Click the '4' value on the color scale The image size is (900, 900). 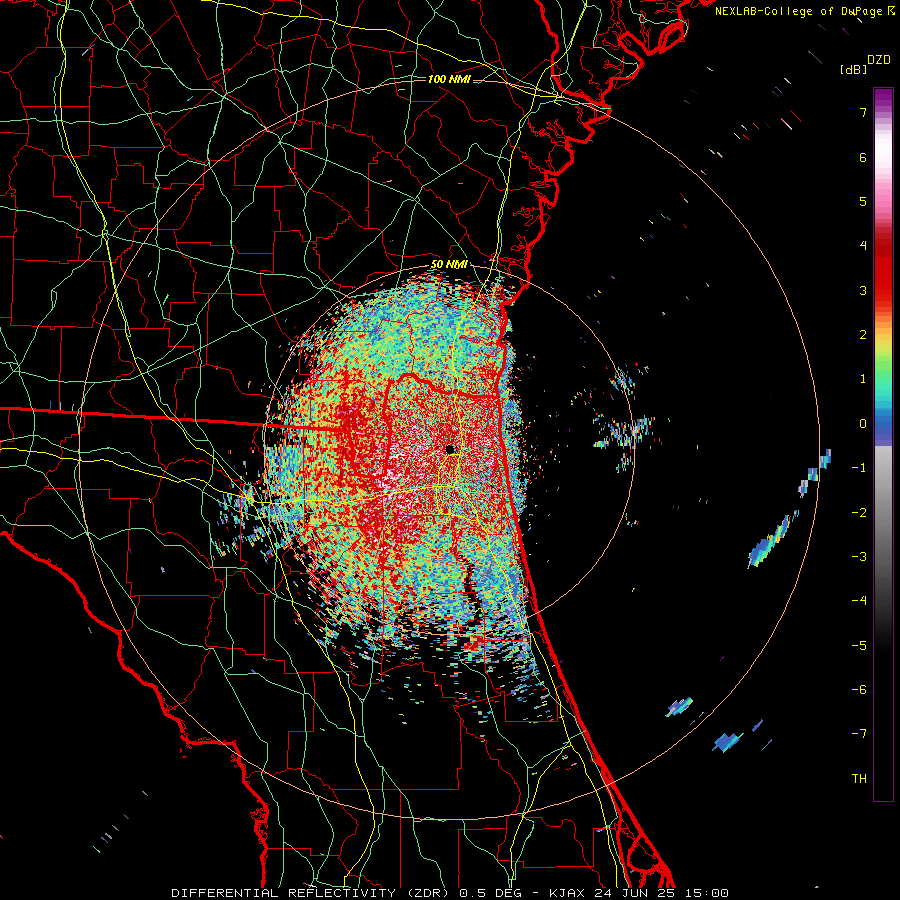863,246
